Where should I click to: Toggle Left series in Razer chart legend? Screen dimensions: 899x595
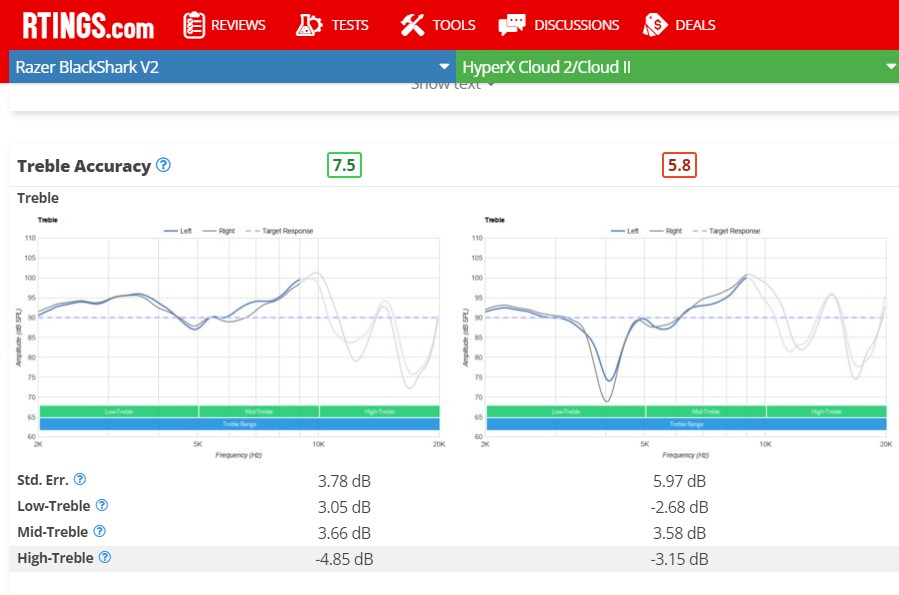pyautogui.click(x=178, y=231)
